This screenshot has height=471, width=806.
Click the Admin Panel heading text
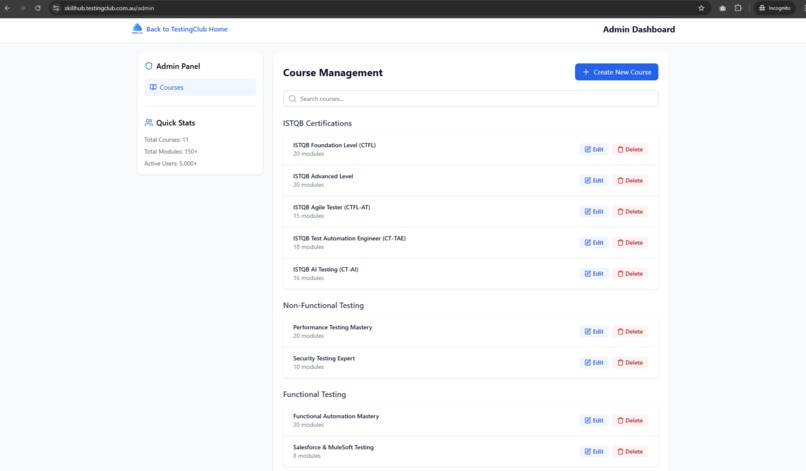click(178, 66)
